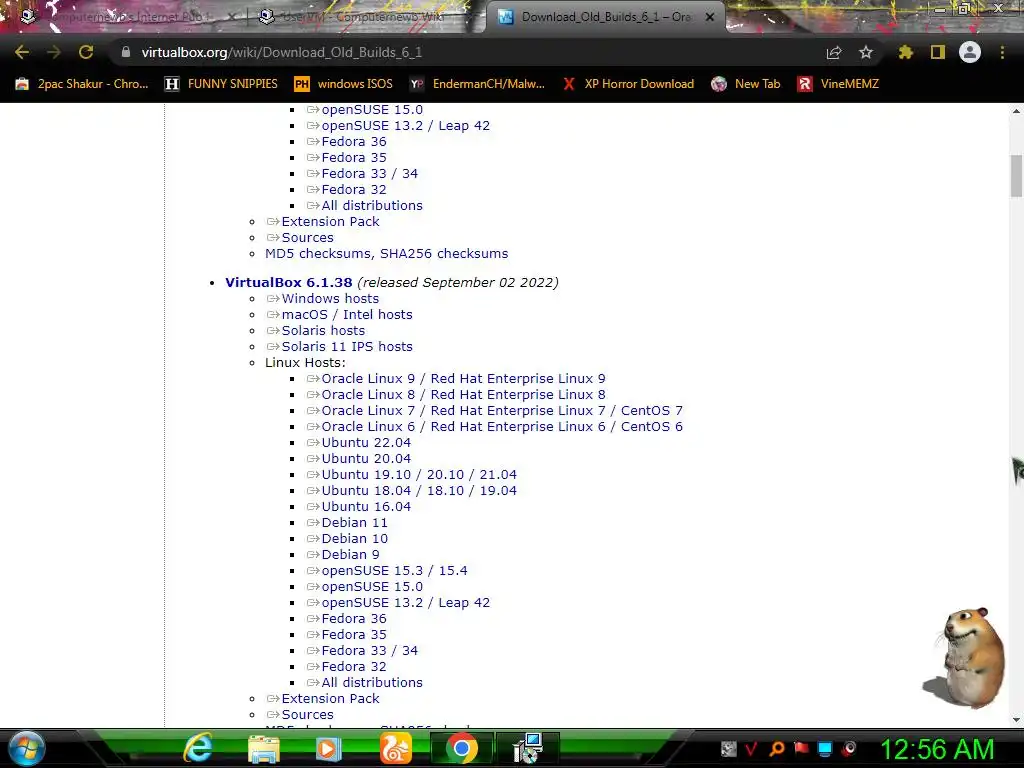1024x768 pixels.
Task: Open Chrome's three-dot menu
Action: tap(1002, 52)
